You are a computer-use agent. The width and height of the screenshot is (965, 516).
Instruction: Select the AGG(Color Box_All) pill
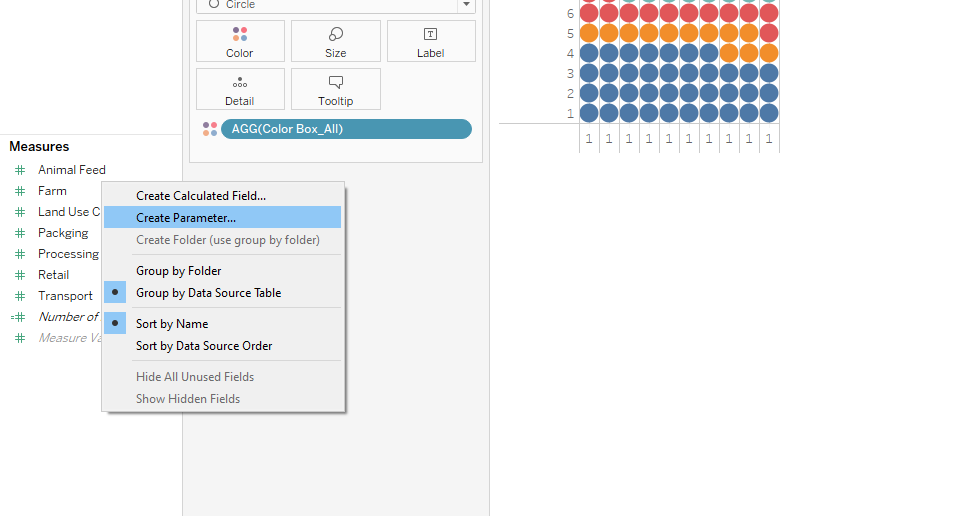346,129
